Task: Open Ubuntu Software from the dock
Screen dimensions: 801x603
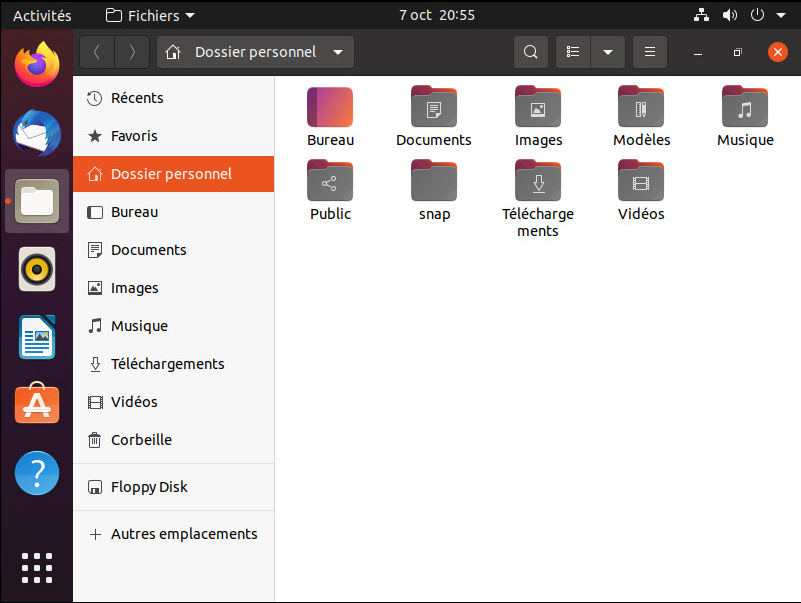Action: 37,404
